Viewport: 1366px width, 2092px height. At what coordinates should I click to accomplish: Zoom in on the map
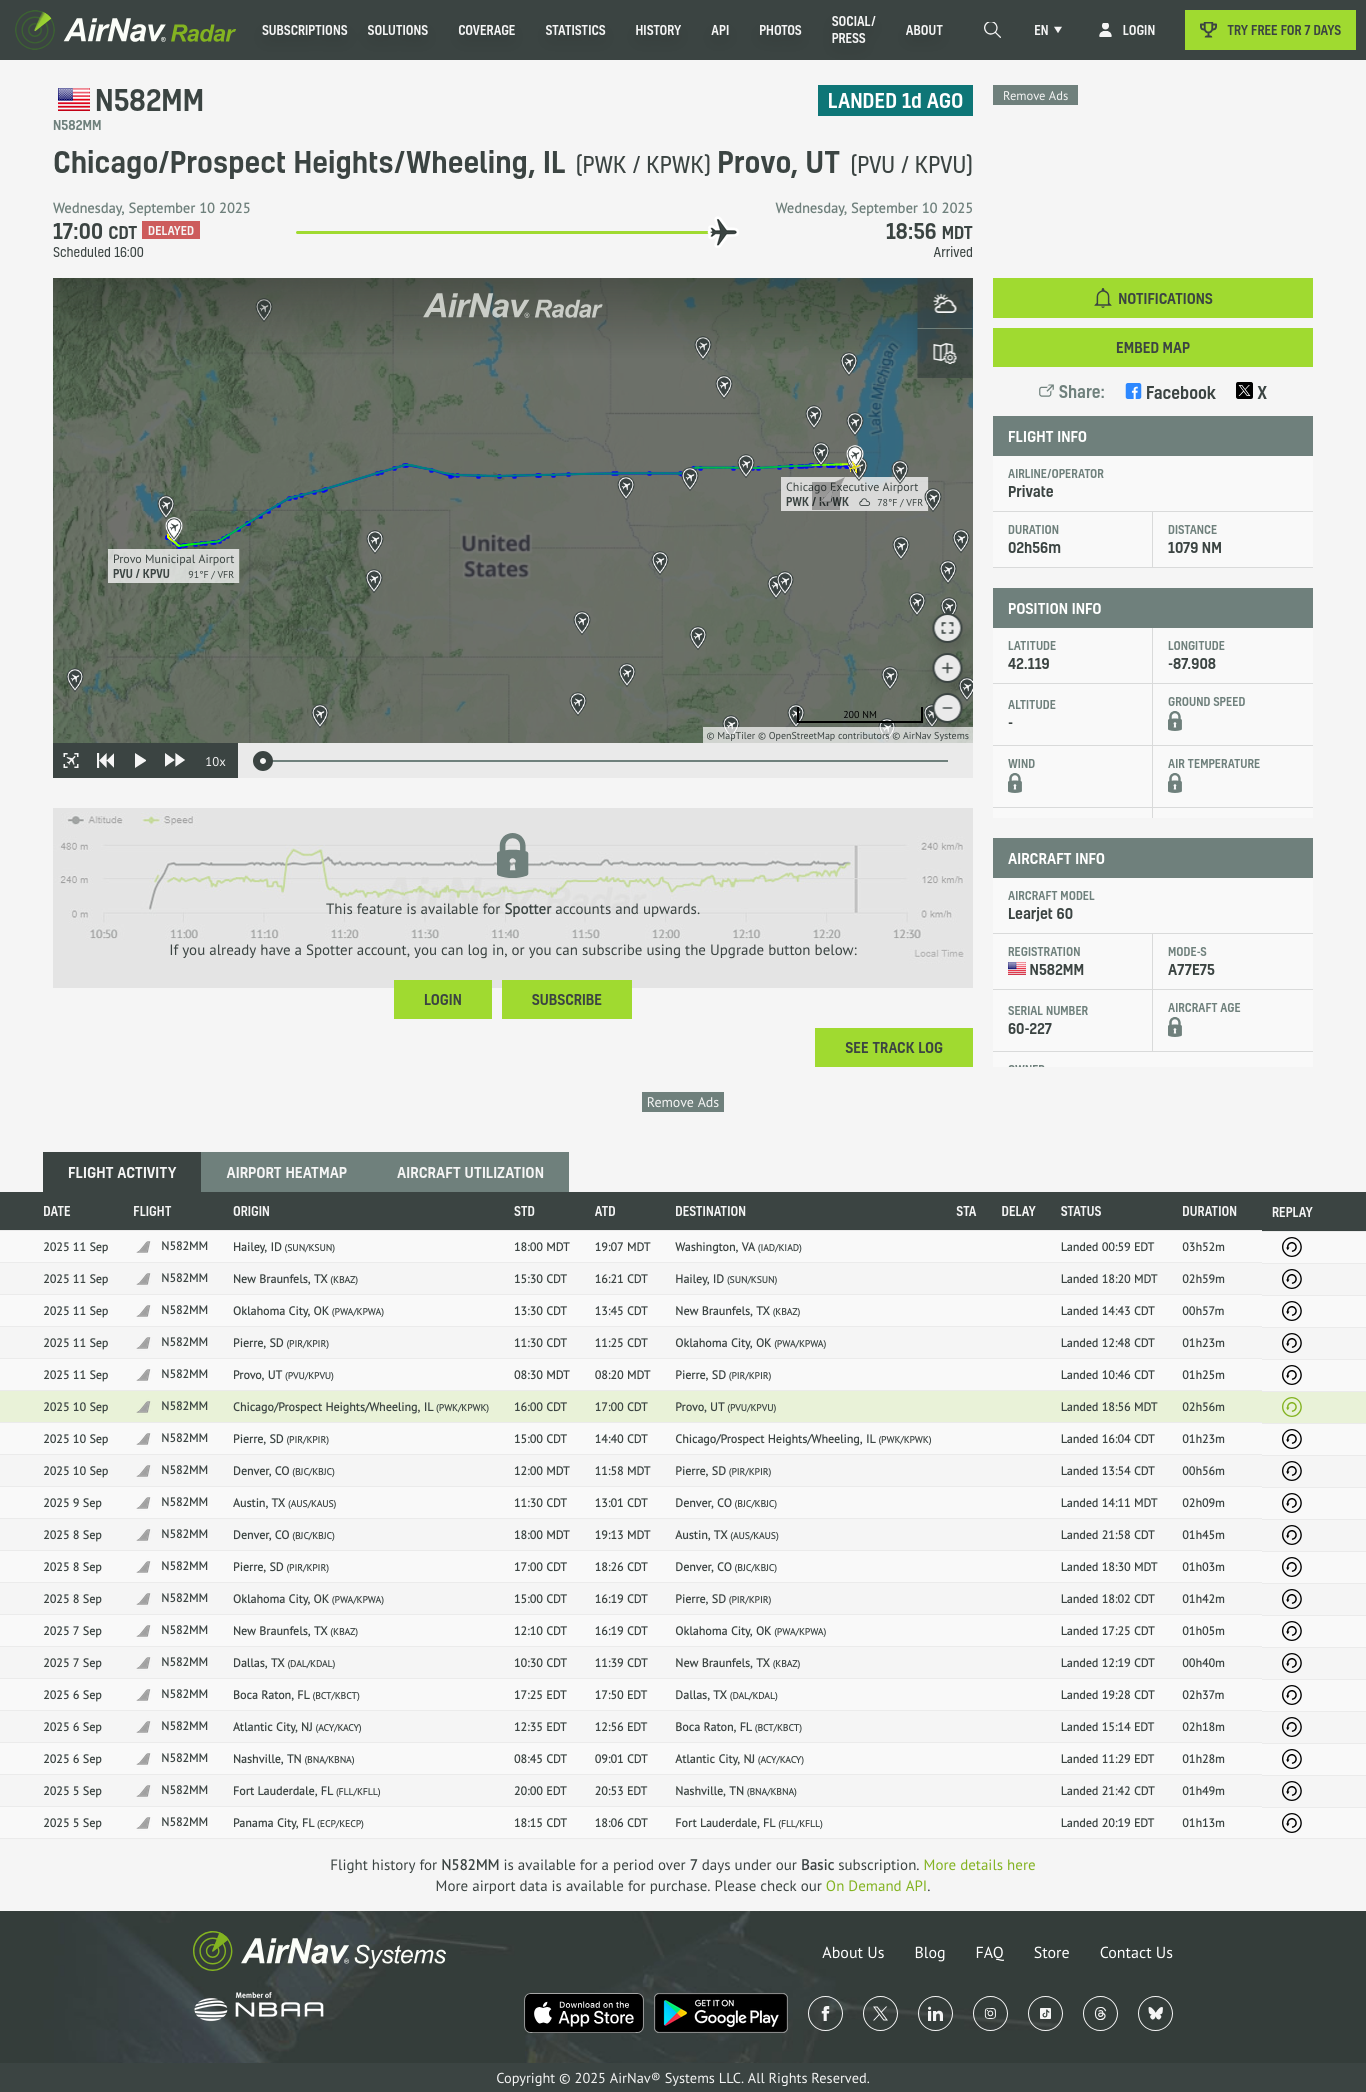(x=947, y=668)
